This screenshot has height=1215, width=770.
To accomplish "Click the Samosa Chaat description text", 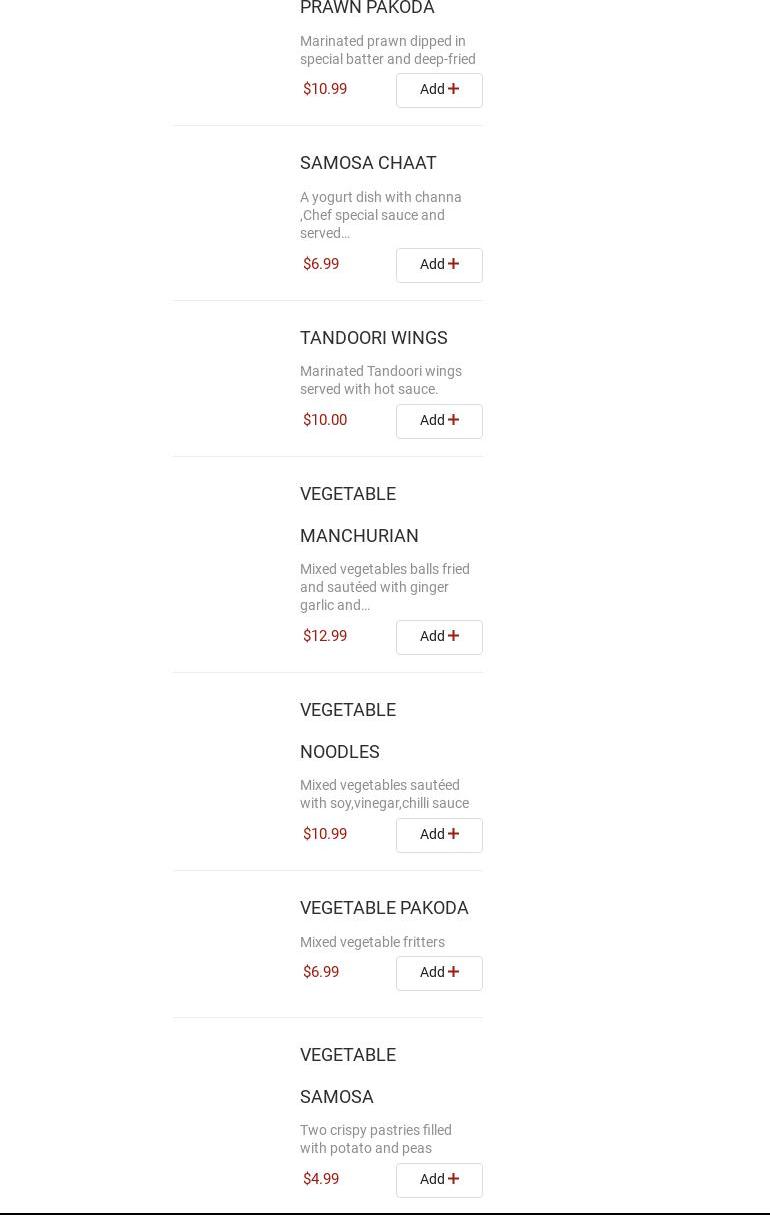I will (x=380, y=215).
